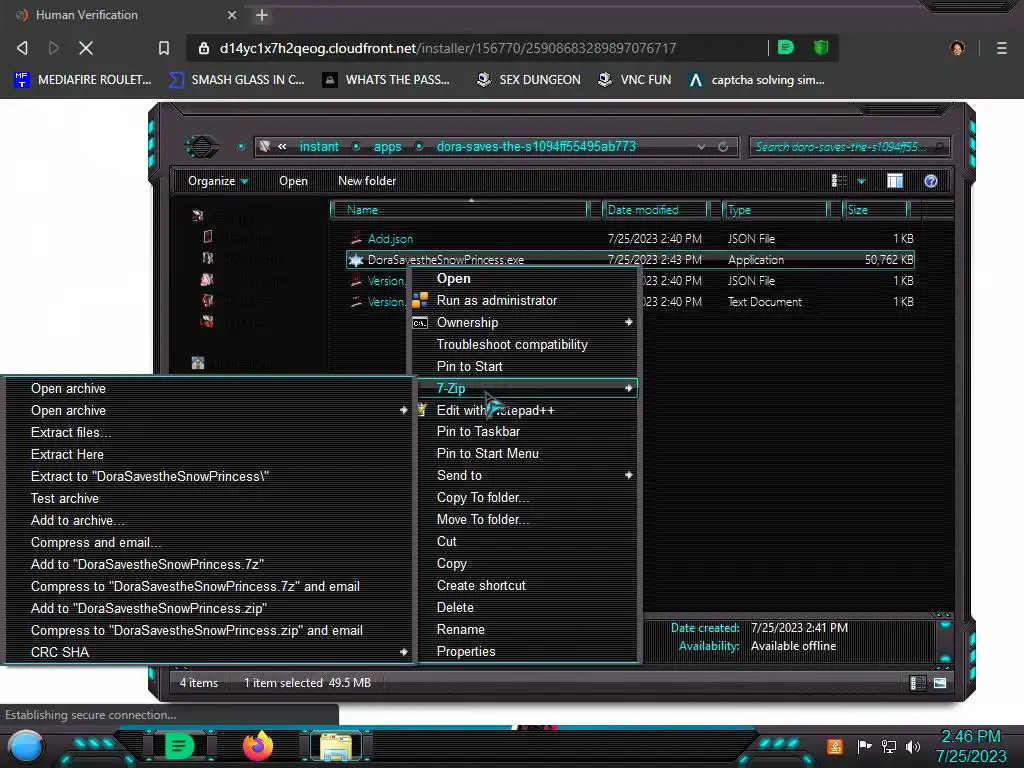Viewport: 1024px width, 768px height.
Task: Toggle the preview pane icon
Action: pyautogui.click(x=895, y=181)
